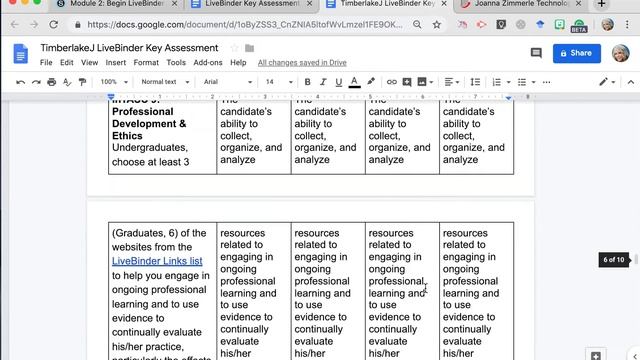Go to Docs home icon
640x360 pixels.
(20, 53)
